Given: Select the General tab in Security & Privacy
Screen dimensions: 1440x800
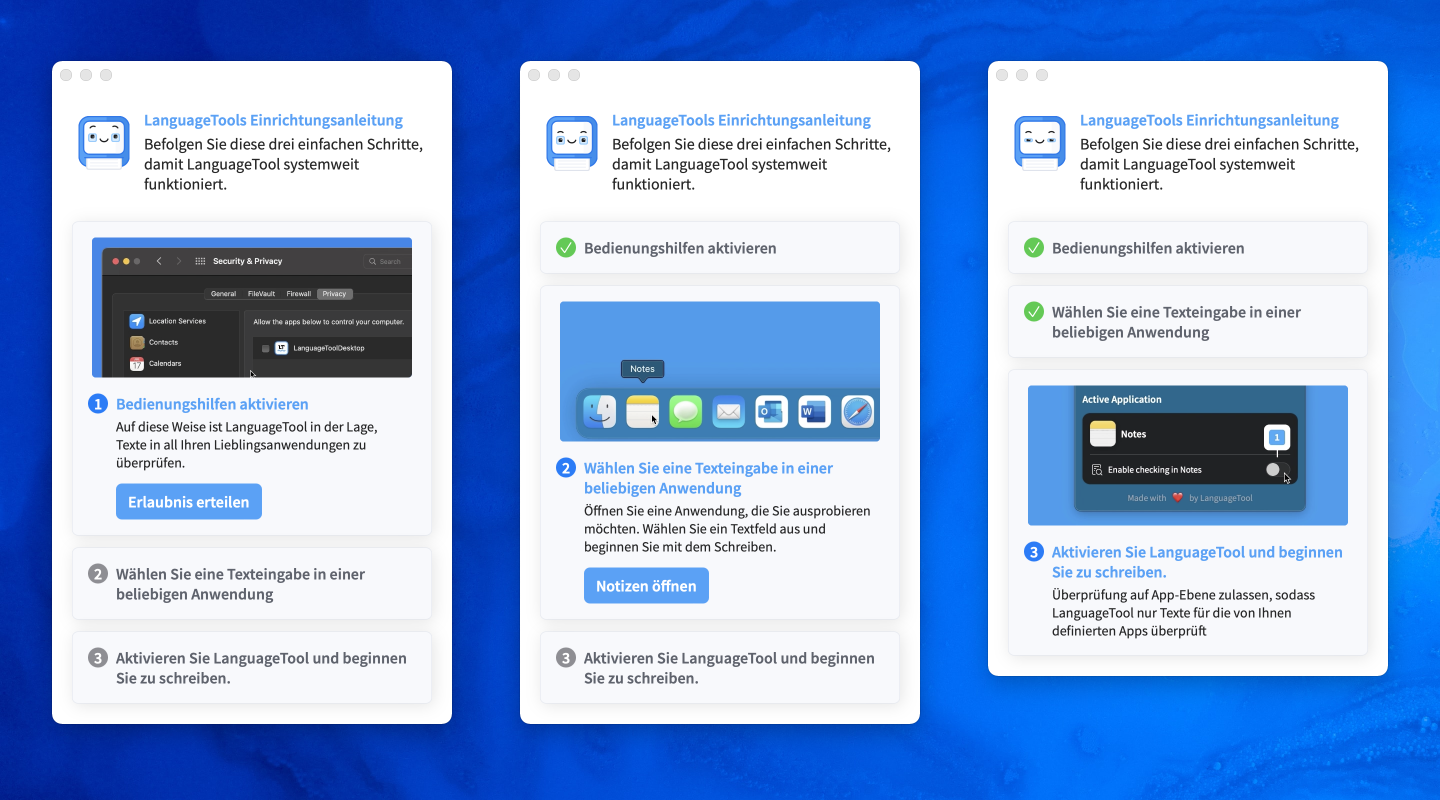Looking at the screenshot, I should tap(223, 294).
